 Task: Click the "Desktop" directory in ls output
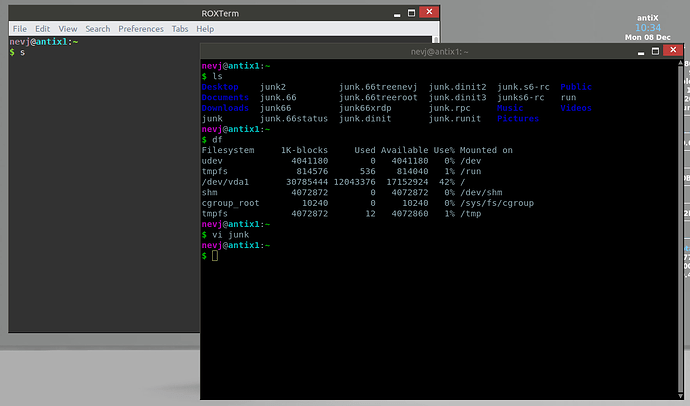click(220, 87)
